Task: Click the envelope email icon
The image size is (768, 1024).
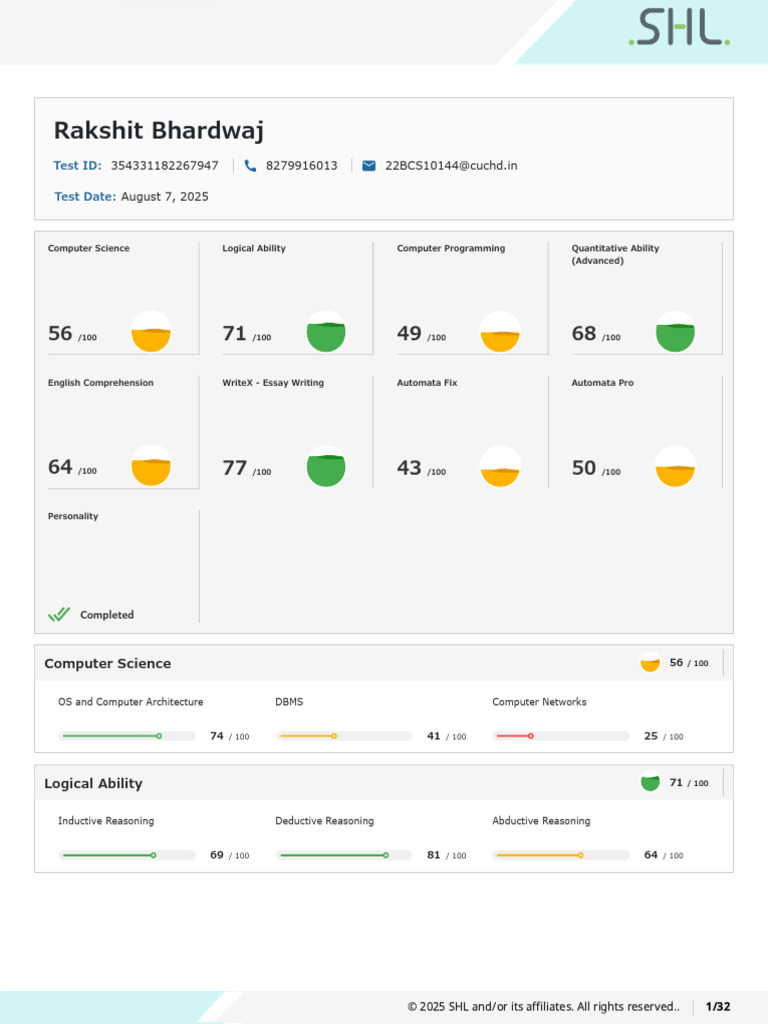Action: 369,166
